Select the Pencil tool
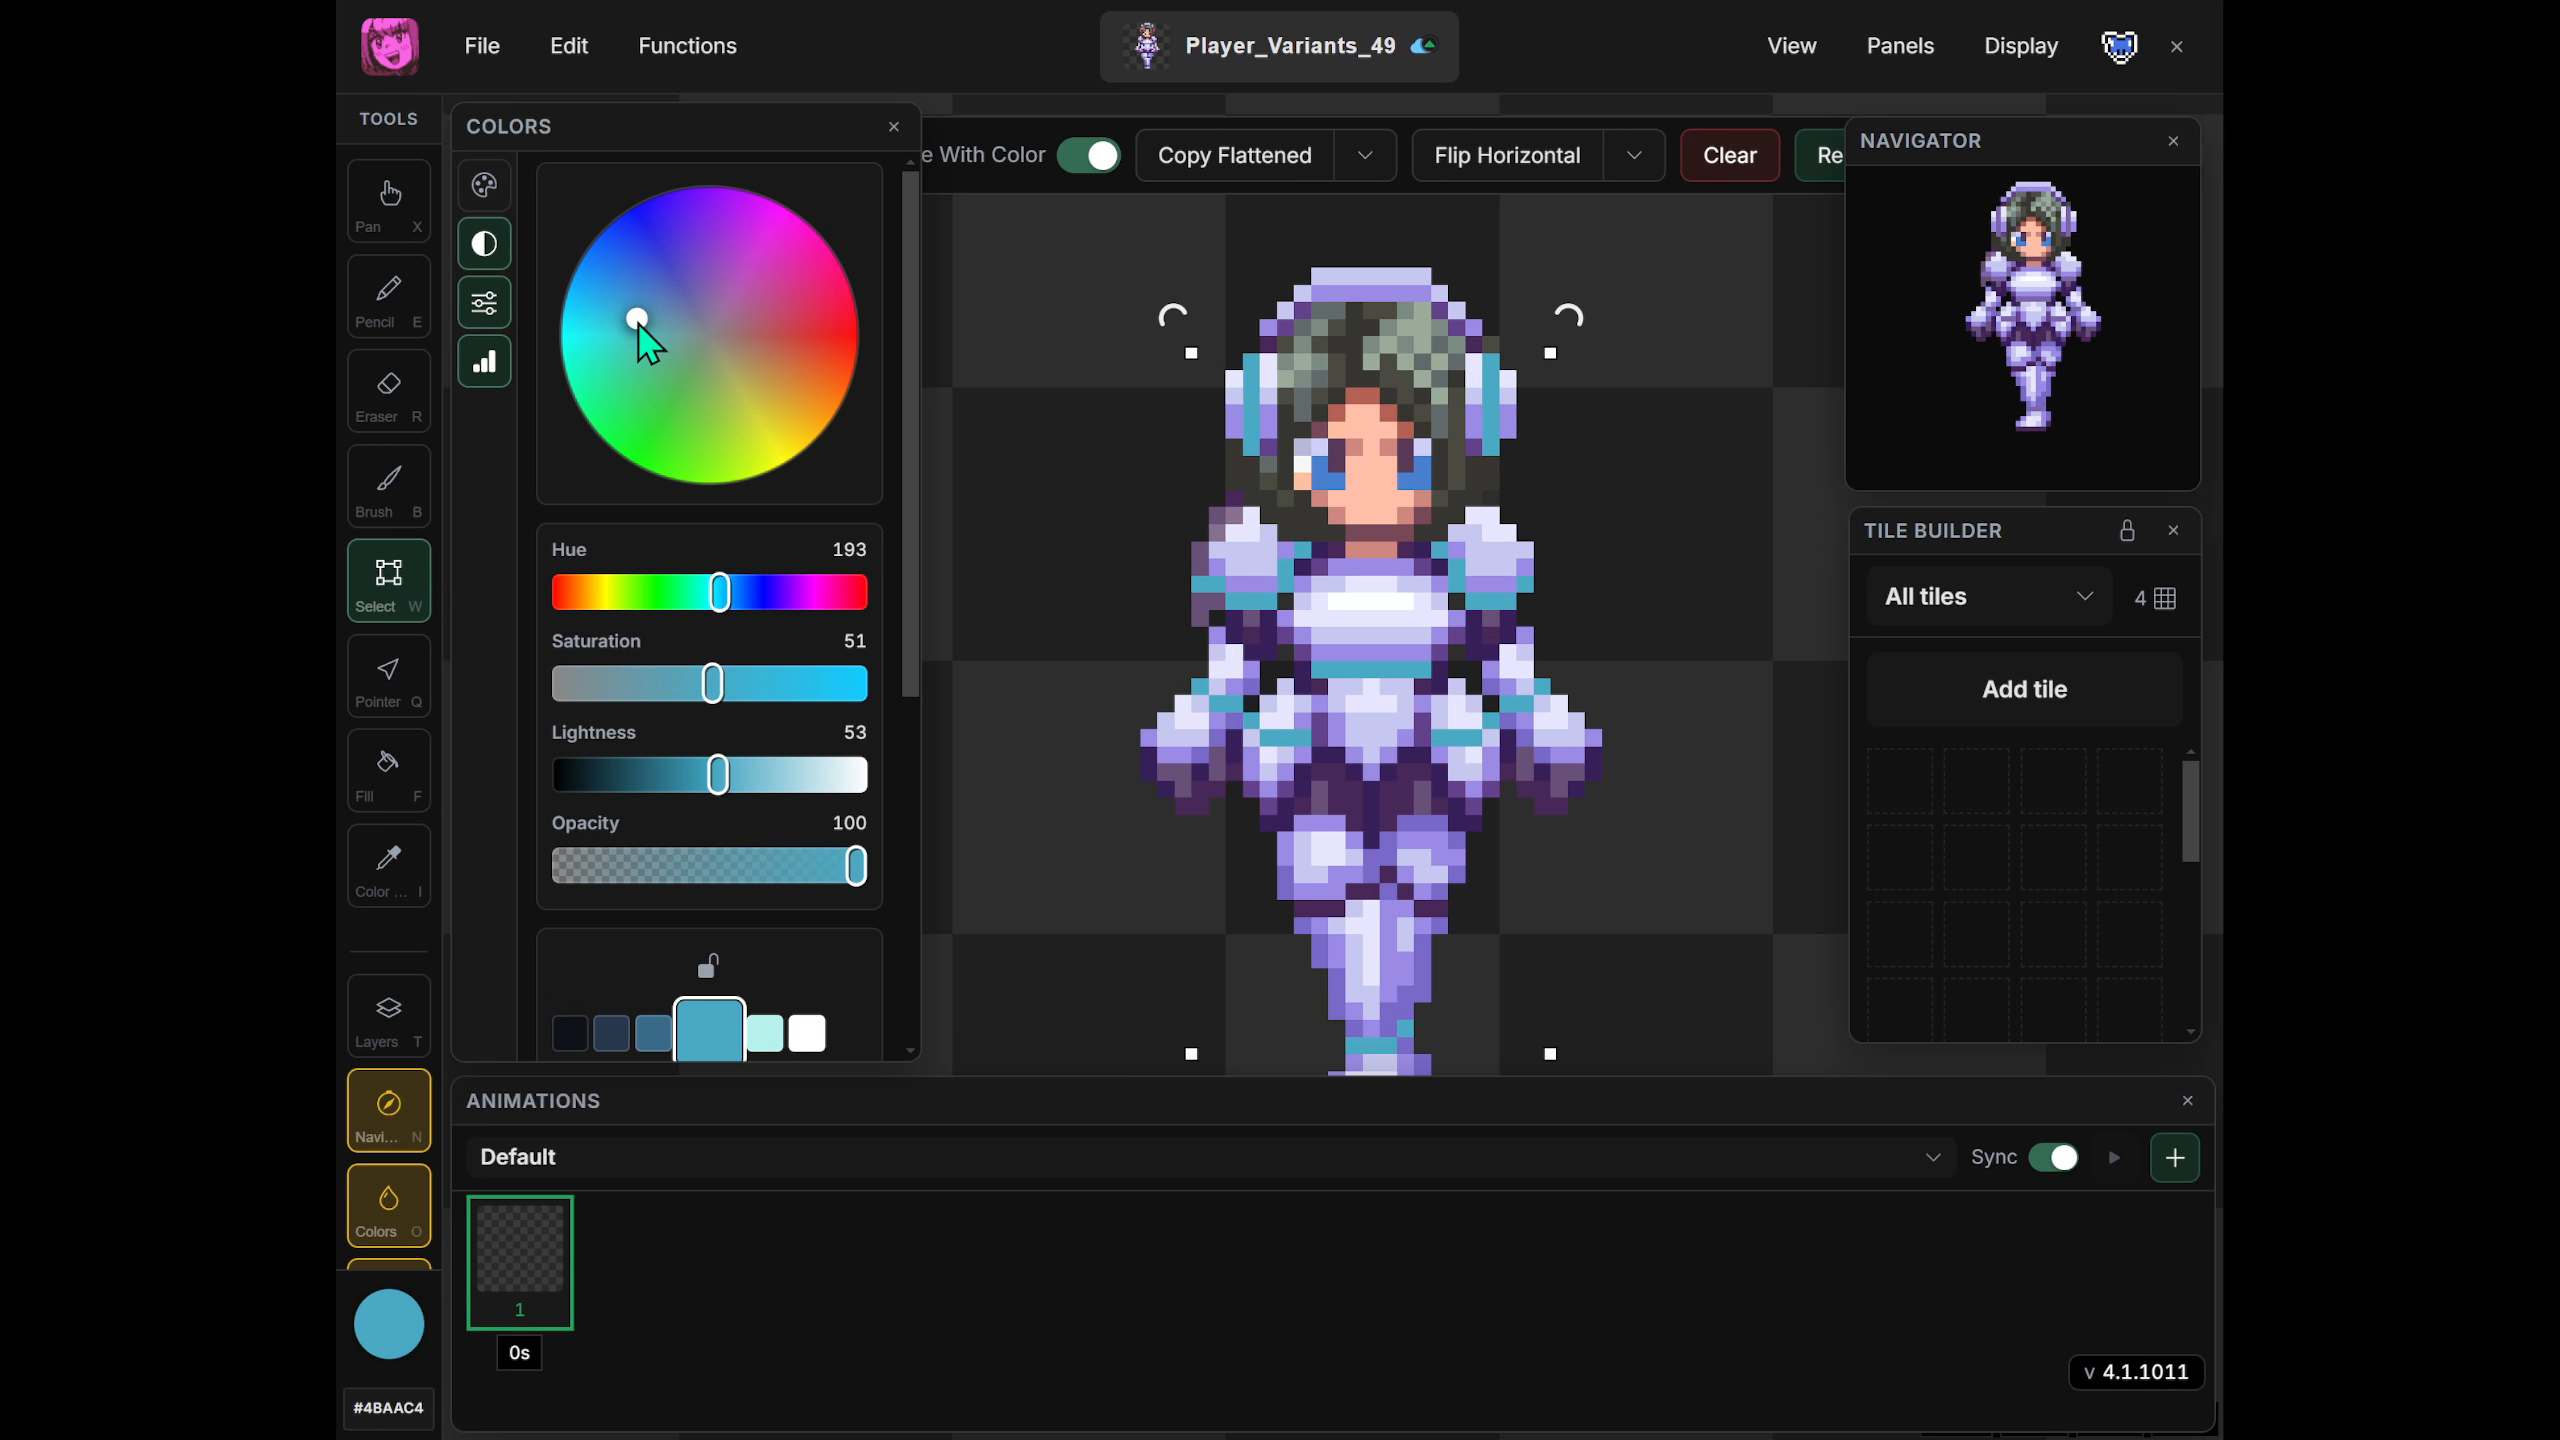The width and height of the screenshot is (2560, 1440). [388, 297]
